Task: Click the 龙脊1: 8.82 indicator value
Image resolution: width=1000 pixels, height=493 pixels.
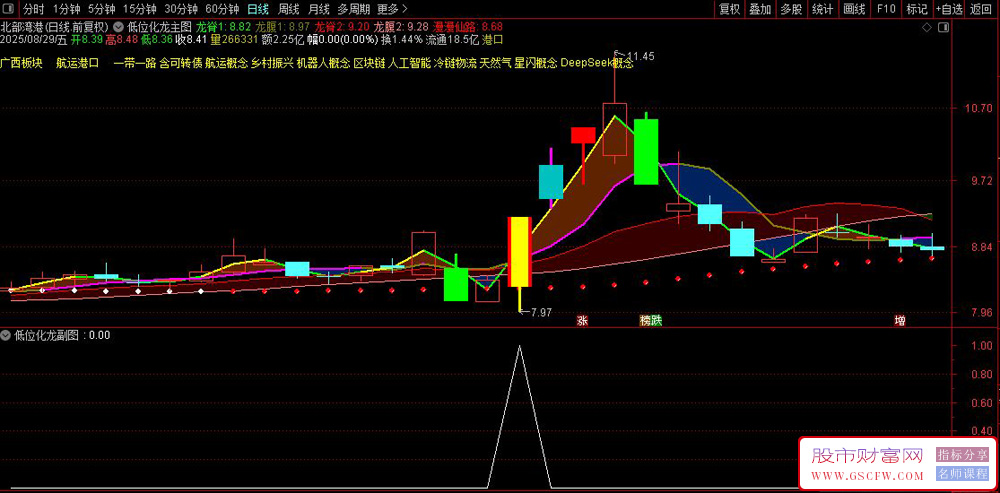Action: tap(223, 27)
